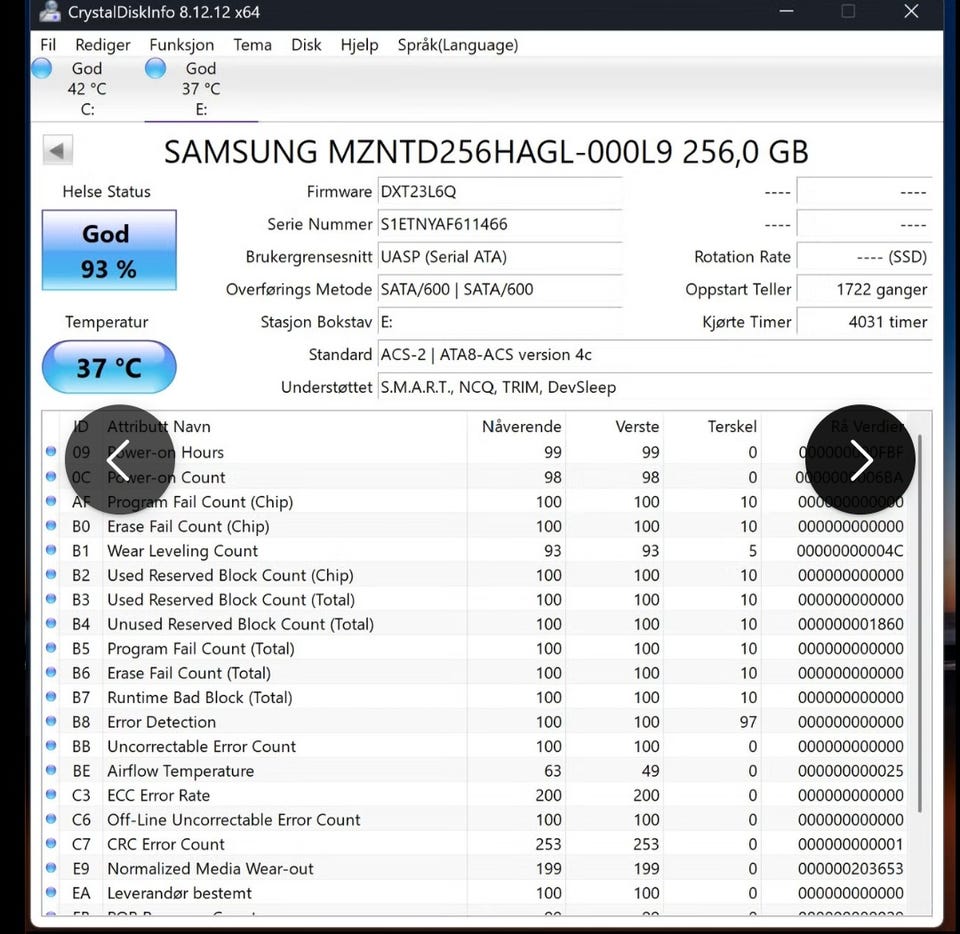Click the 37 °C temperature button
This screenshot has height=934, width=960.
point(109,367)
